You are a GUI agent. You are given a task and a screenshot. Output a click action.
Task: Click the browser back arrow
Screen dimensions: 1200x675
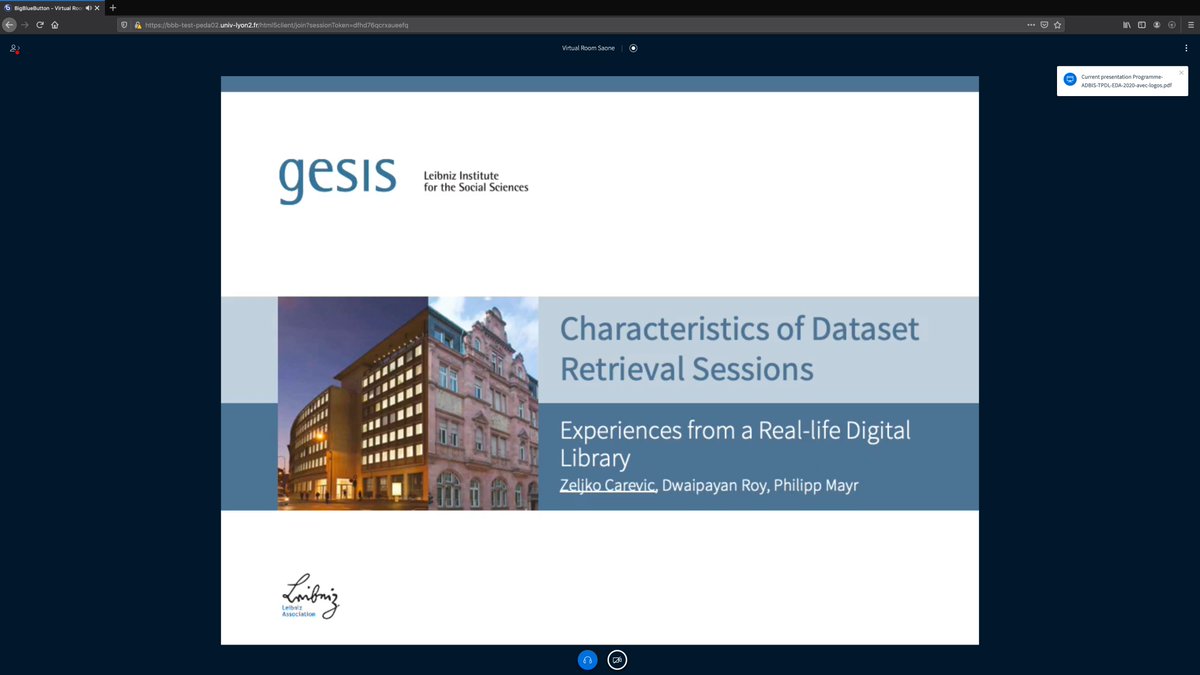(9, 25)
